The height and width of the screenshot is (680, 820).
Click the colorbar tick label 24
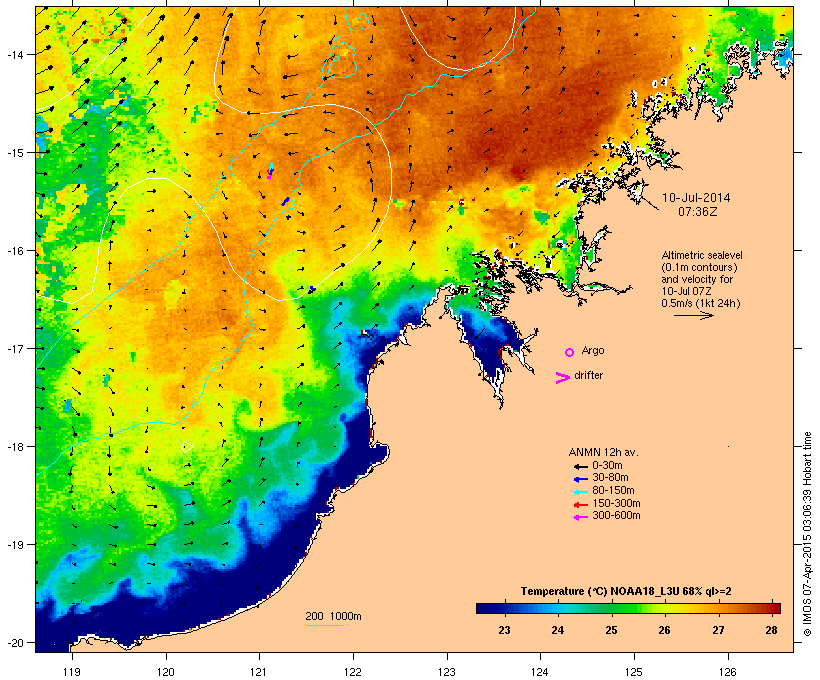[557, 630]
